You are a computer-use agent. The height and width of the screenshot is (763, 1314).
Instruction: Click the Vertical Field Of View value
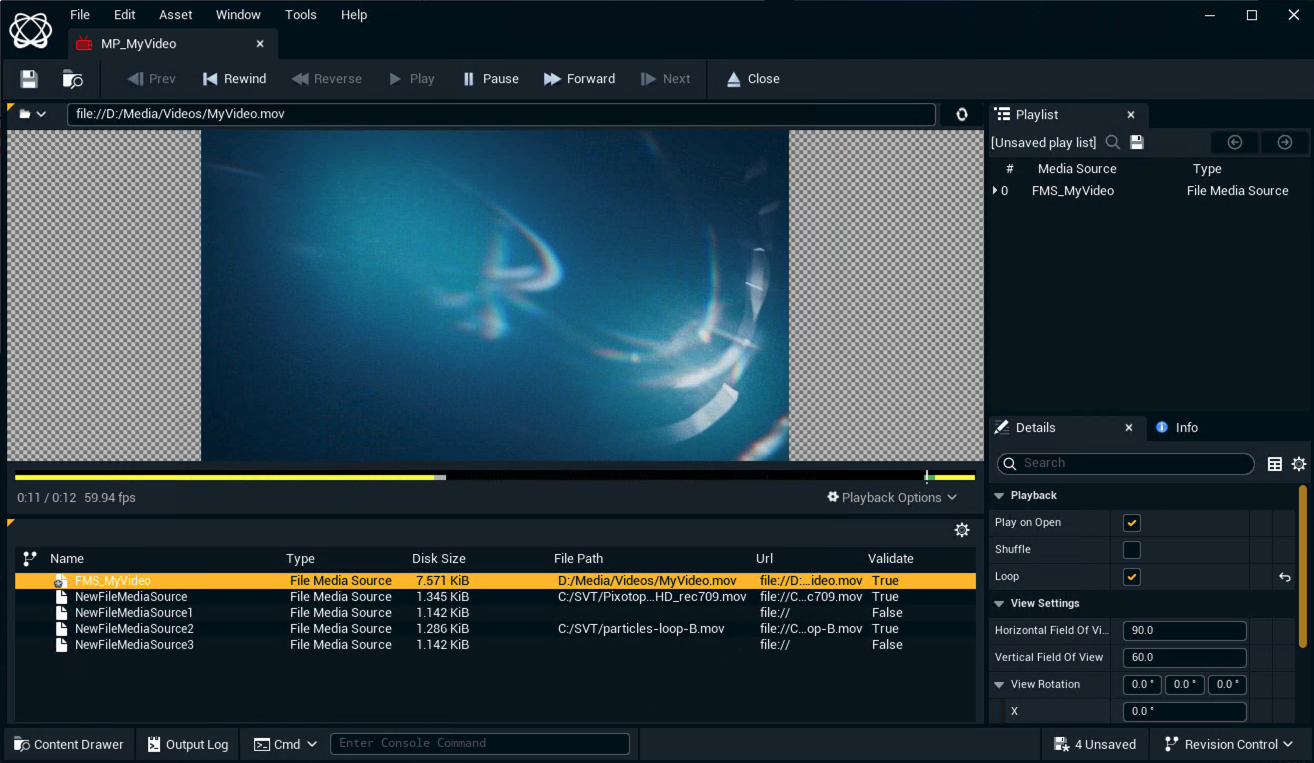tap(1185, 658)
